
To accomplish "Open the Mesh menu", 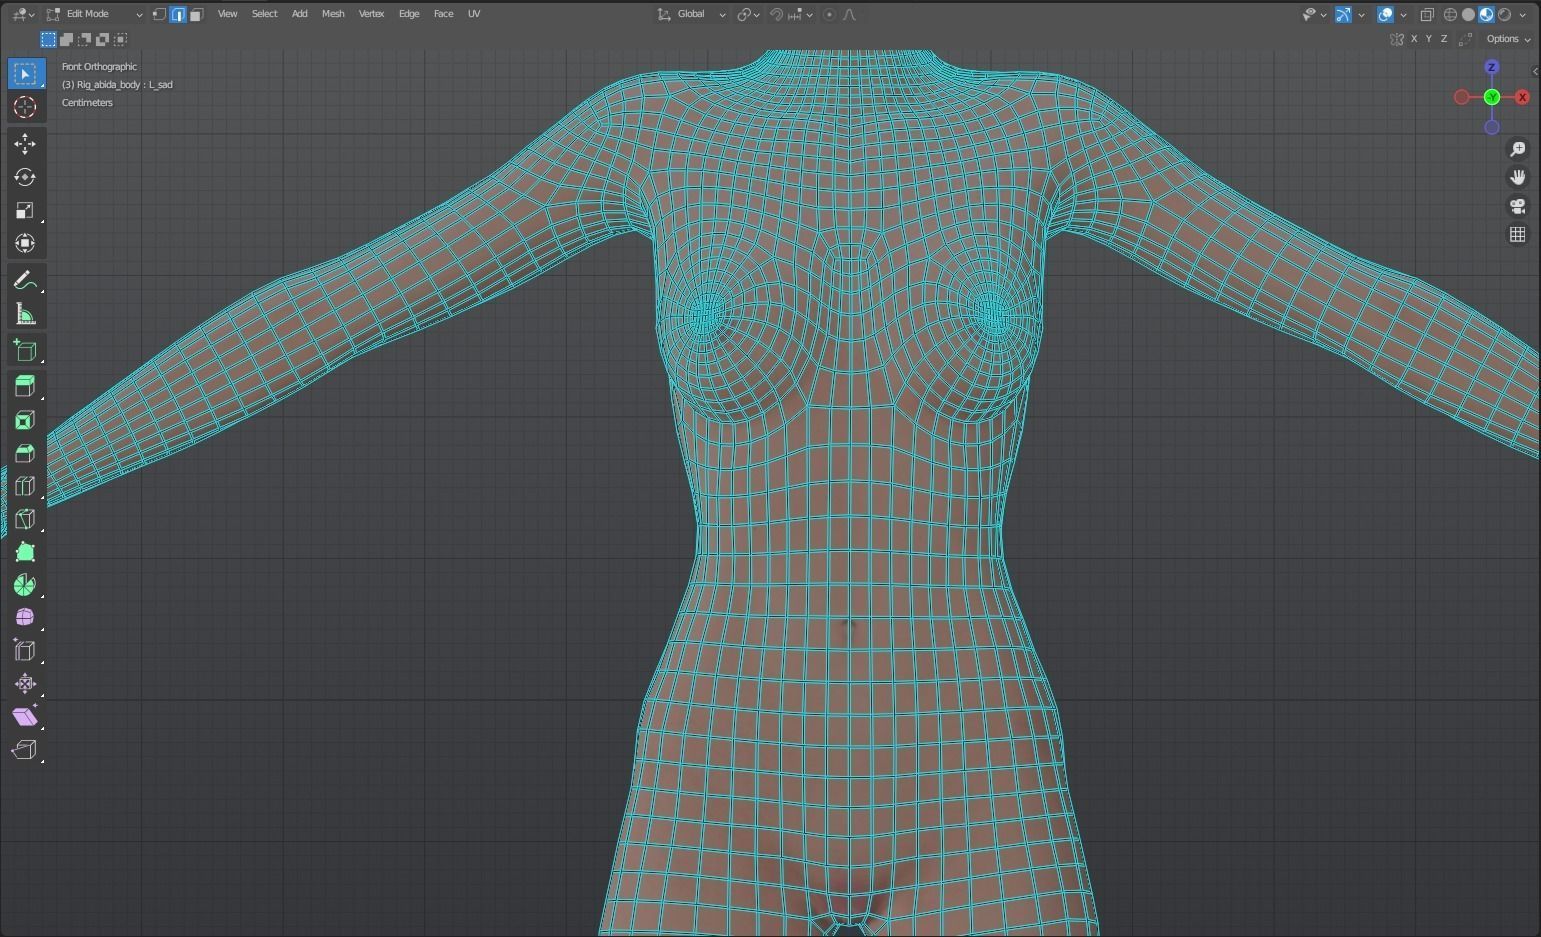I will [333, 14].
